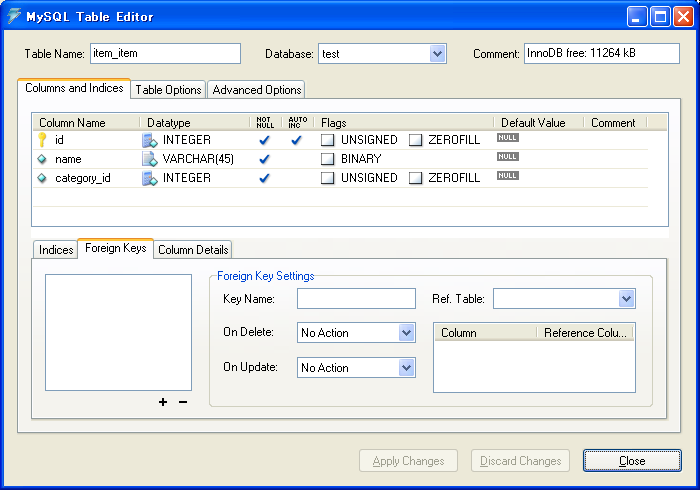
Task: Click the Column Name header
Action: pos(86,123)
